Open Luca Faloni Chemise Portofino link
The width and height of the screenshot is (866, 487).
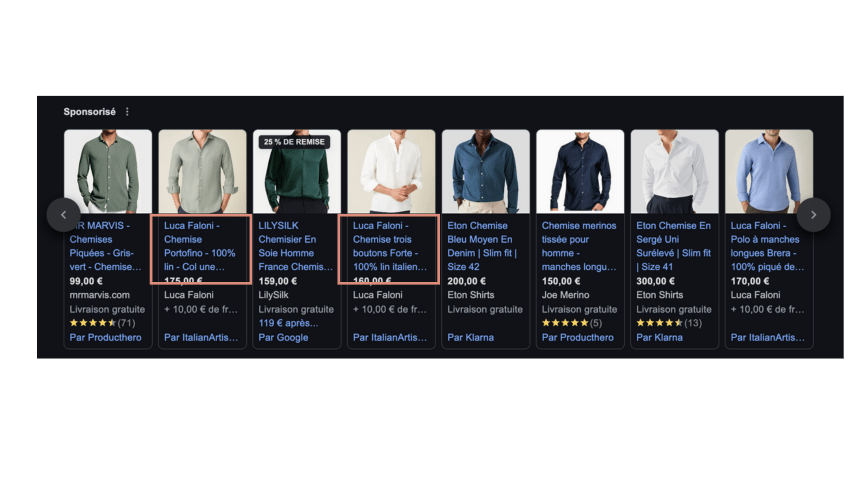[200, 246]
